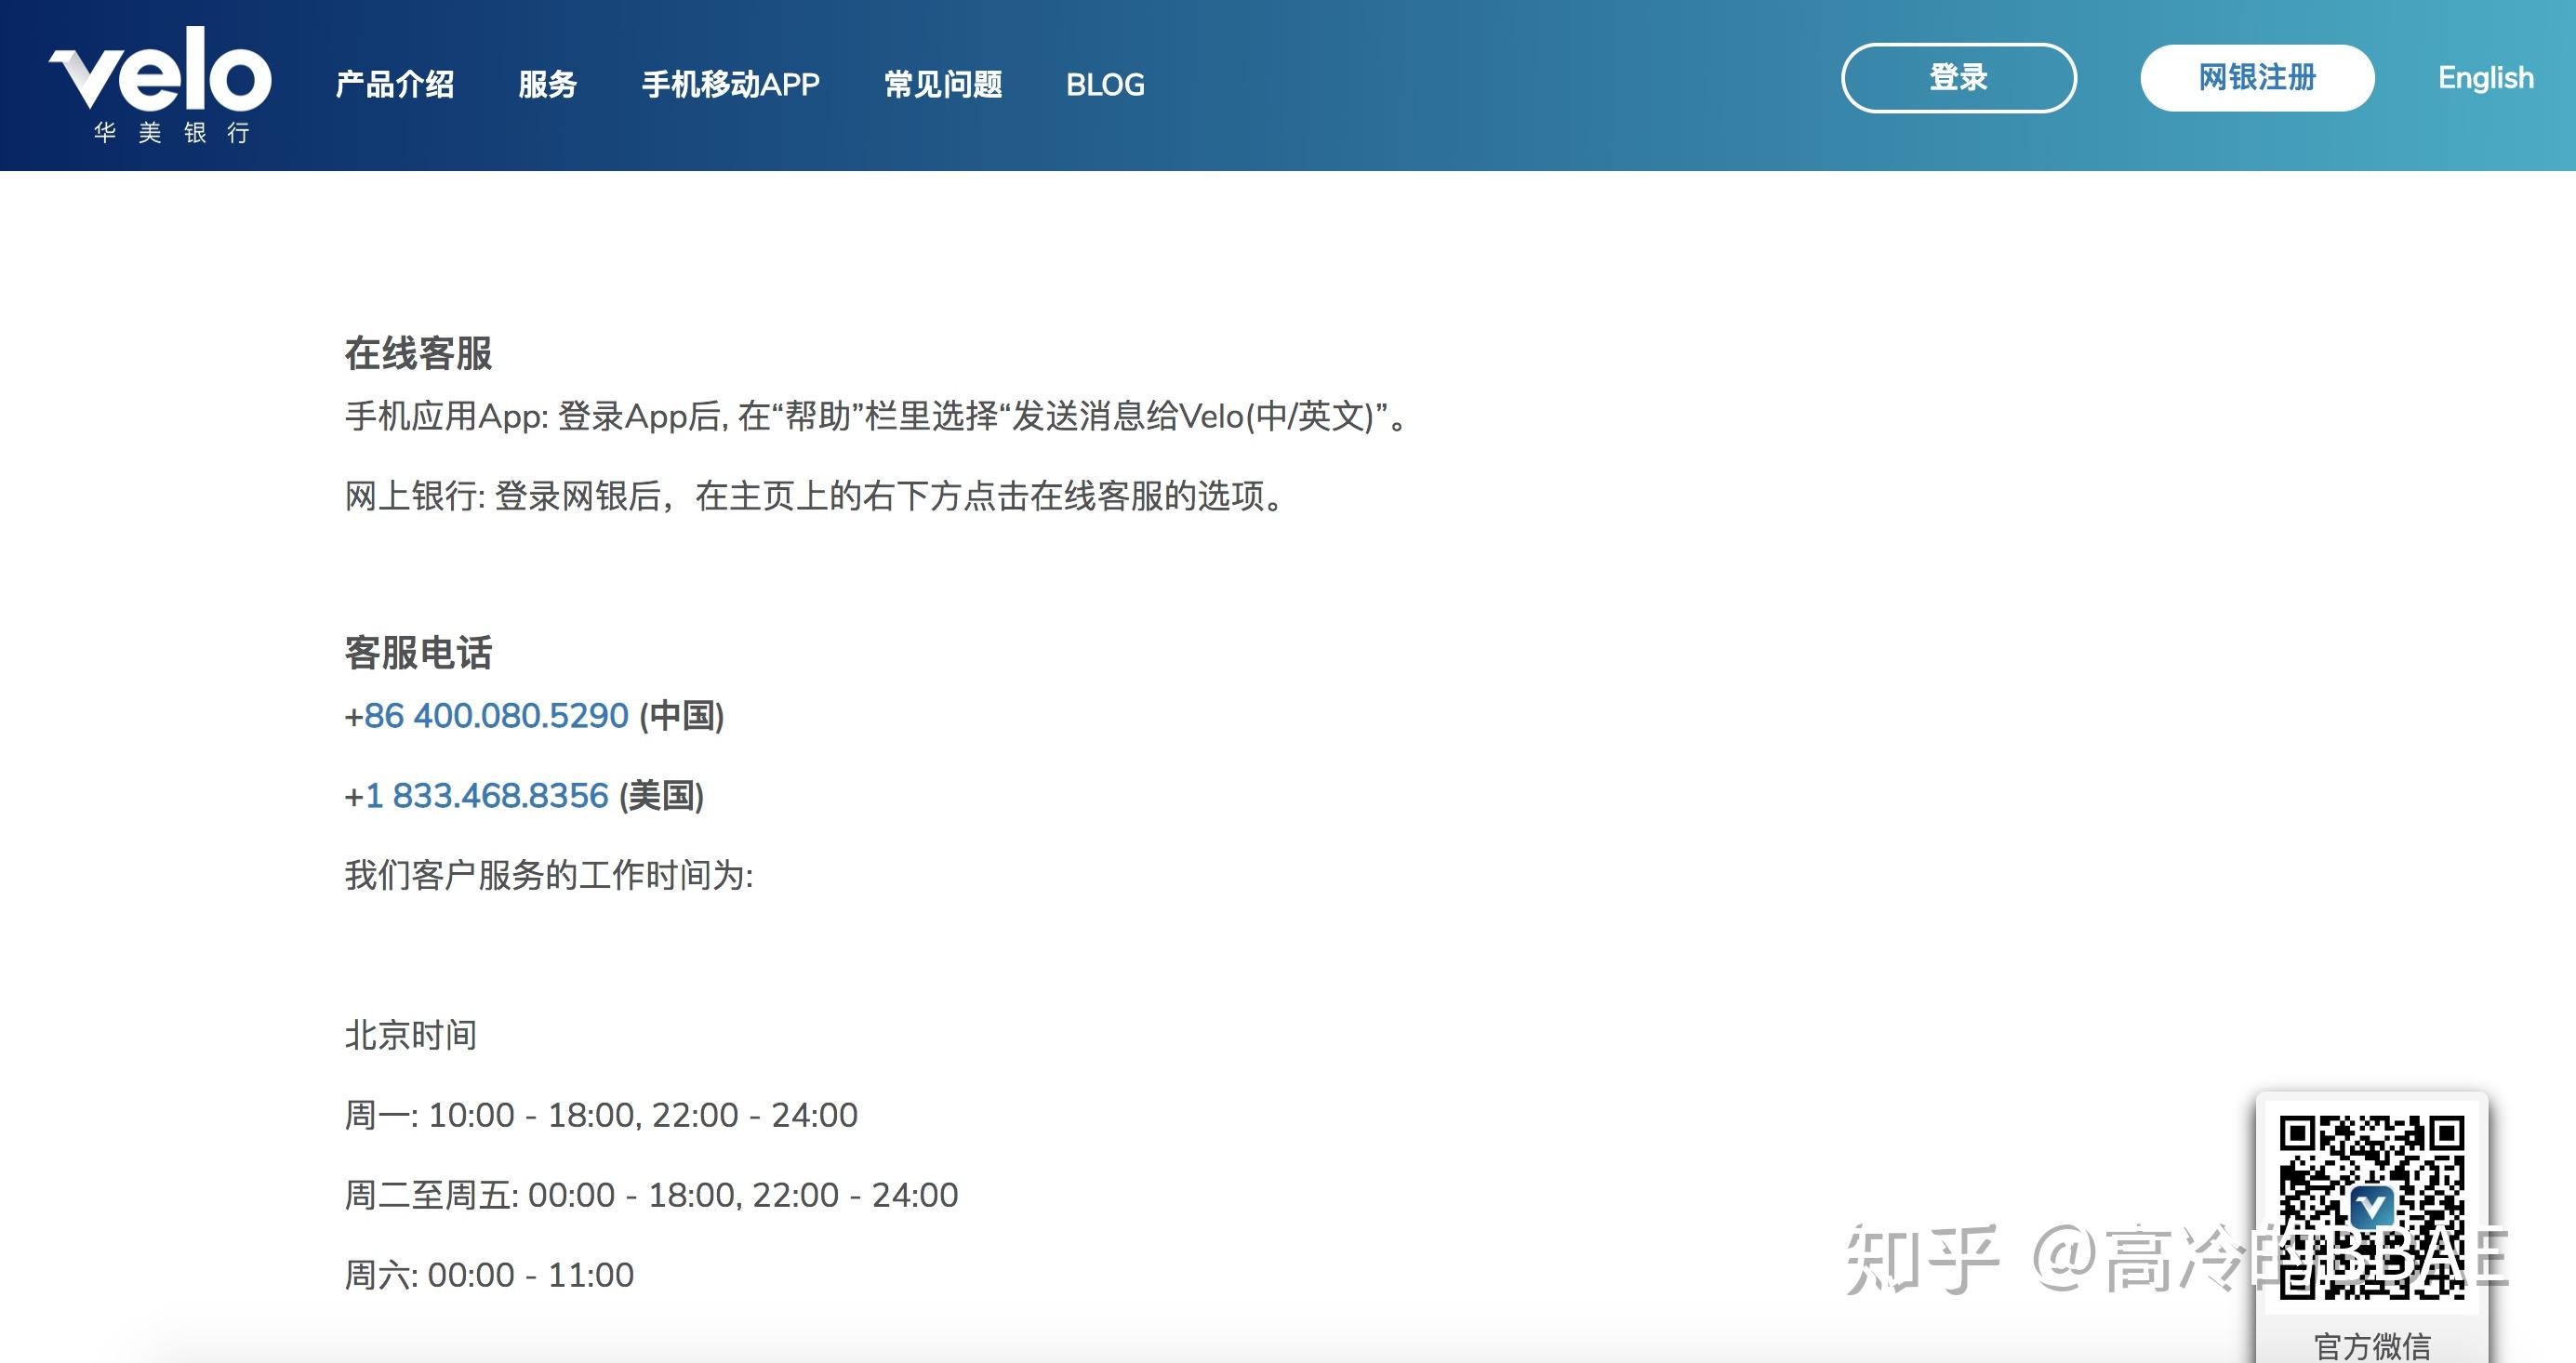The height and width of the screenshot is (1363, 2576).
Task: Click the 官方微信 label
Action: (2372, 1346)
